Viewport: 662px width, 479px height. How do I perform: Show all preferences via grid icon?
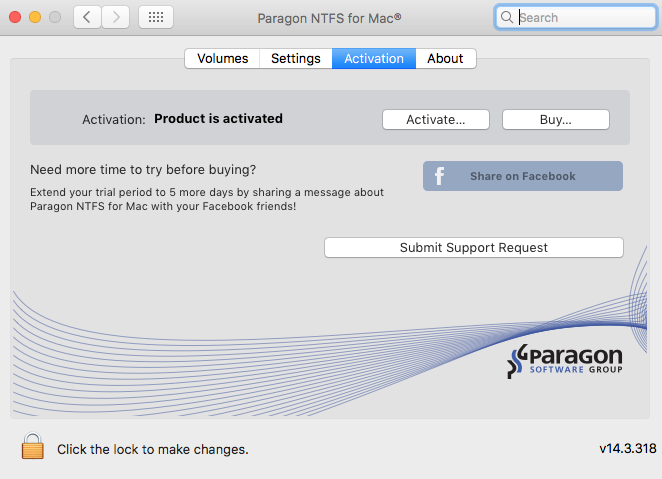point(156,17)
